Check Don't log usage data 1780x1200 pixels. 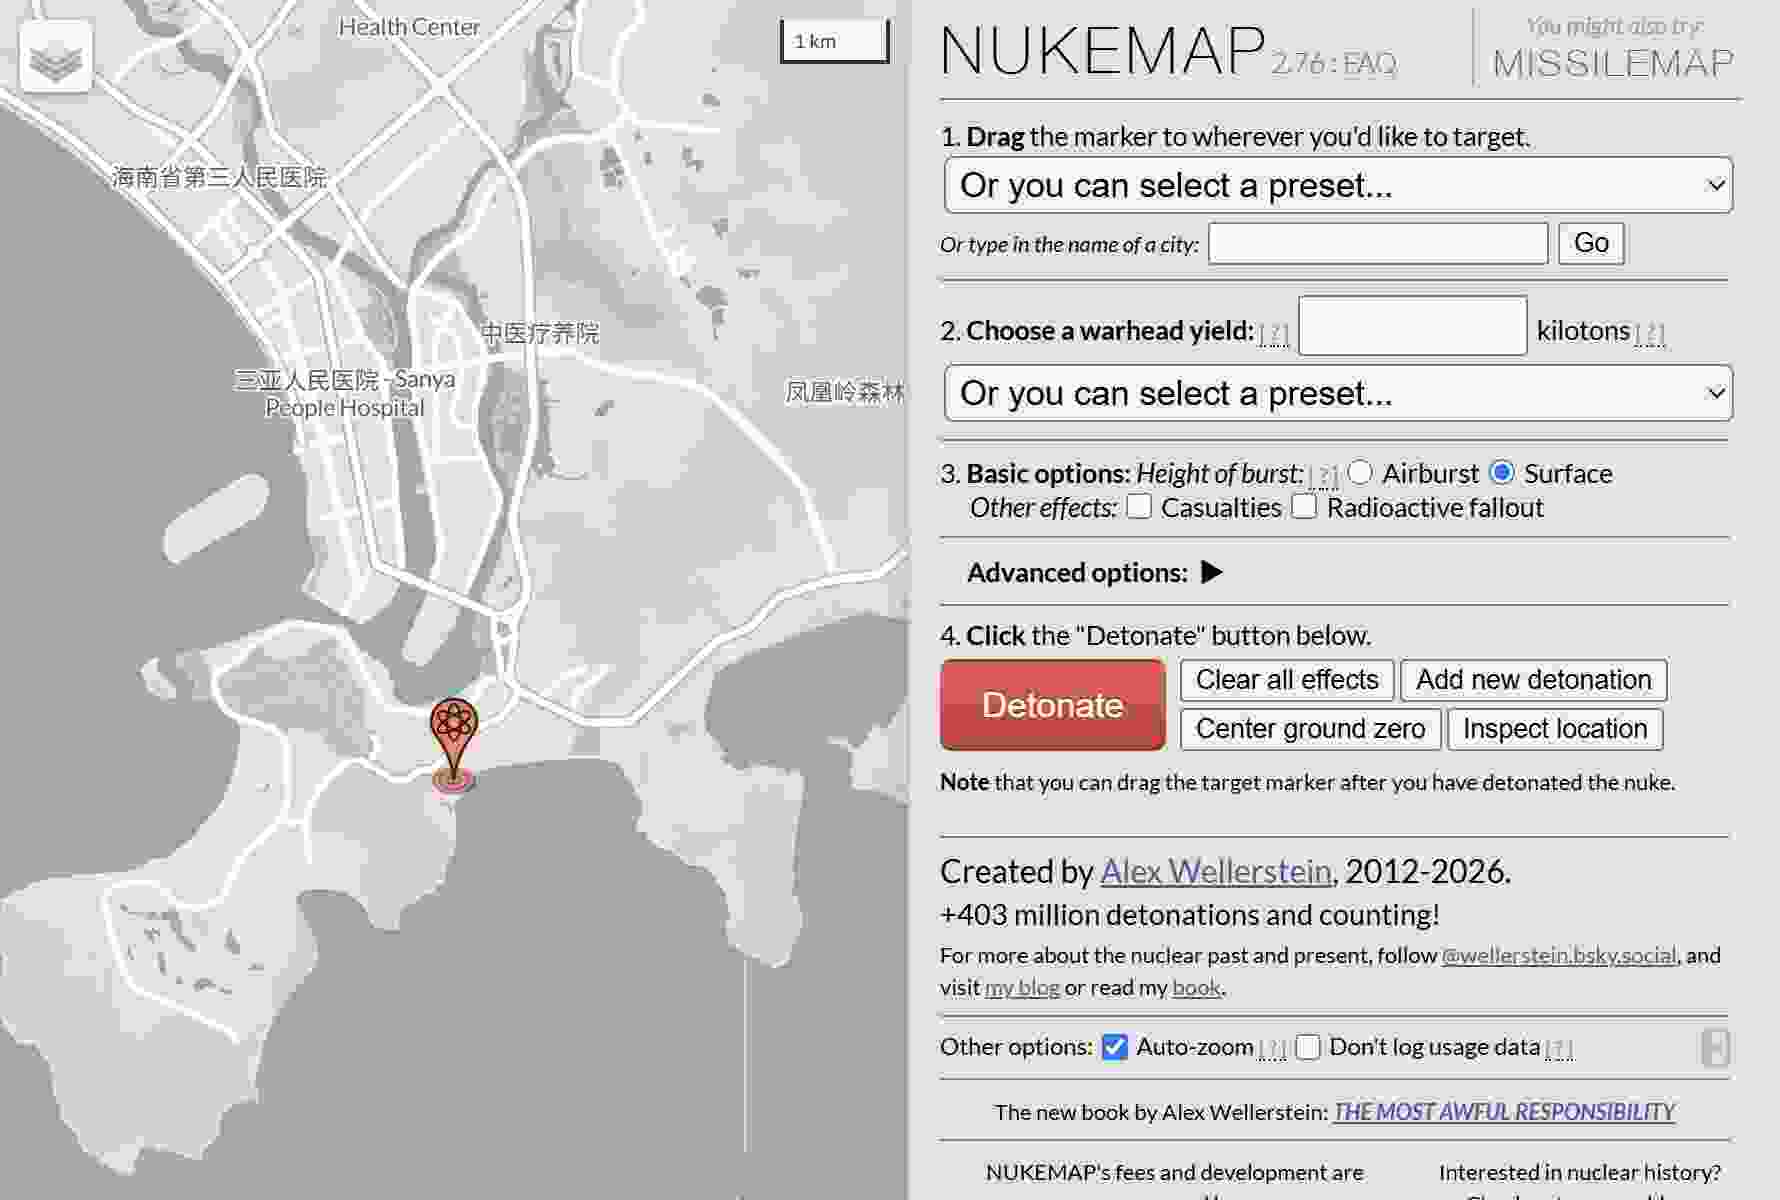pyautogui.click(x=1308, y=1047)
